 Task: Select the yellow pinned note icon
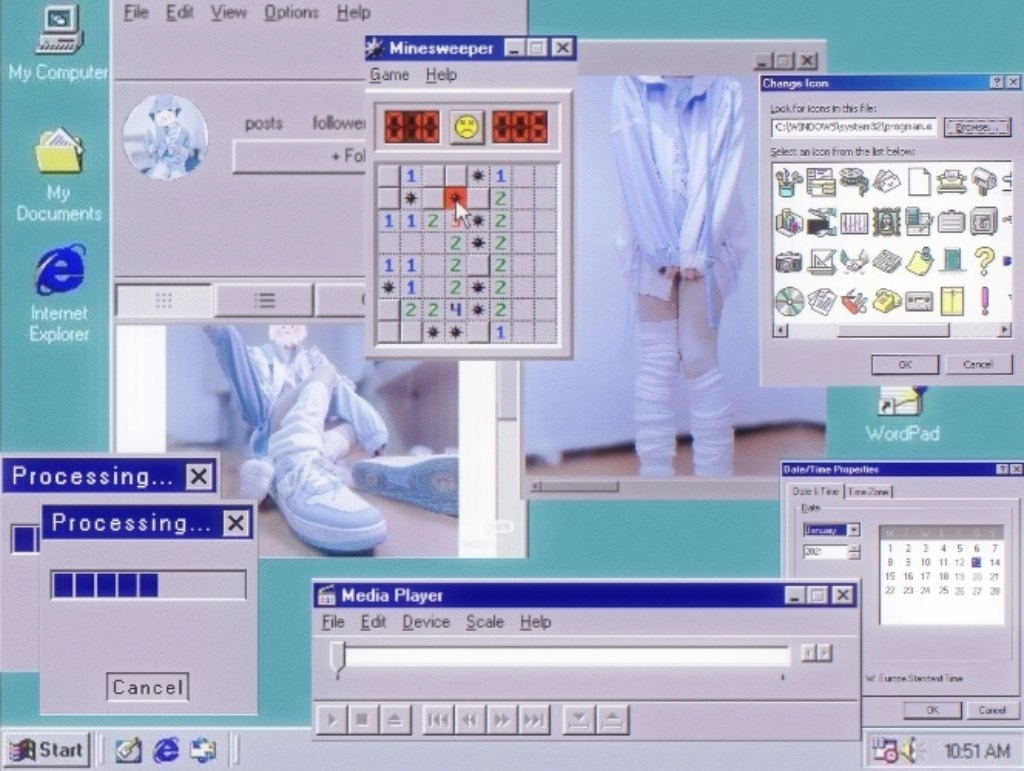(920, 260)
